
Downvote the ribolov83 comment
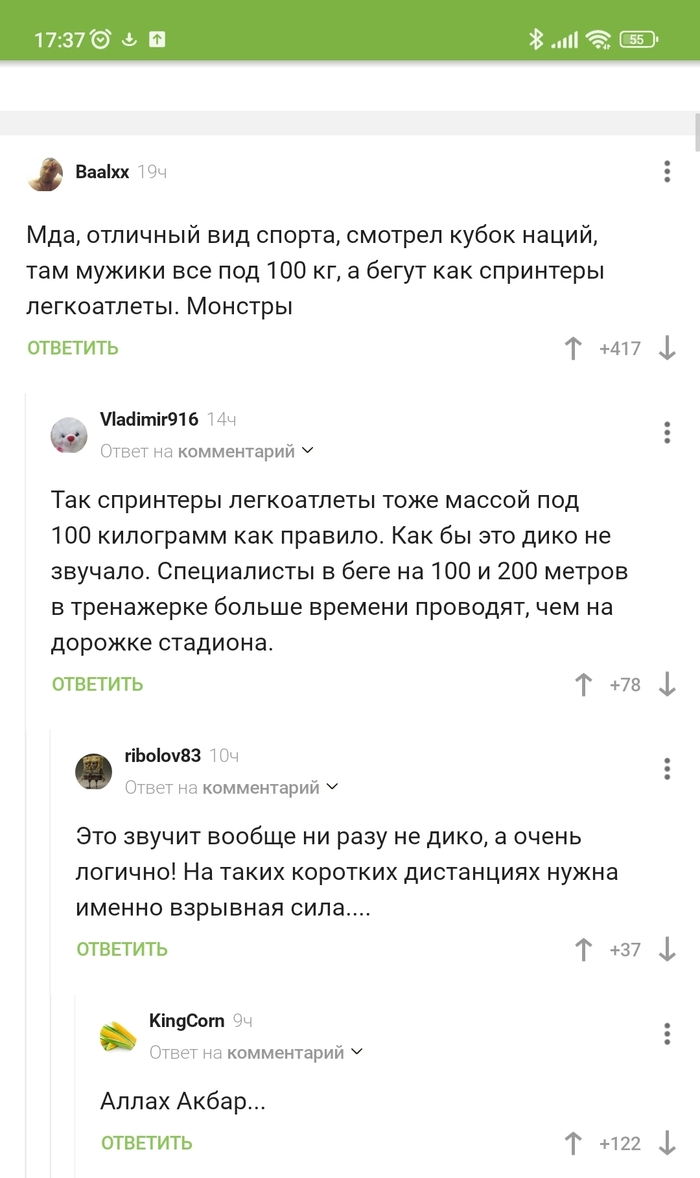(x=668, y=949)
